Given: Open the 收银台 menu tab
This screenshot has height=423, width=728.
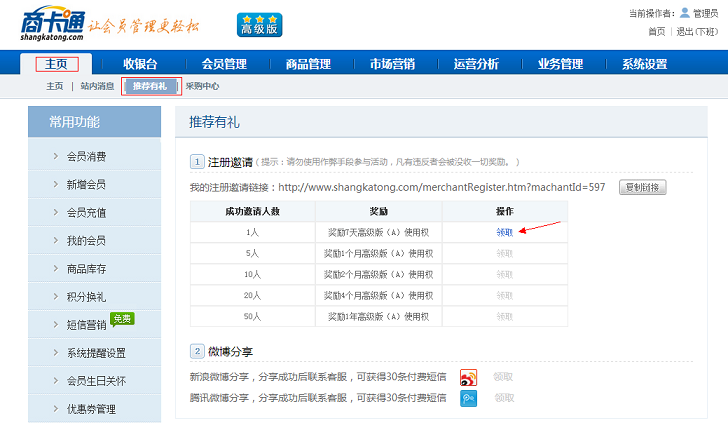Looking at the screenshot, I should [140, 64].
